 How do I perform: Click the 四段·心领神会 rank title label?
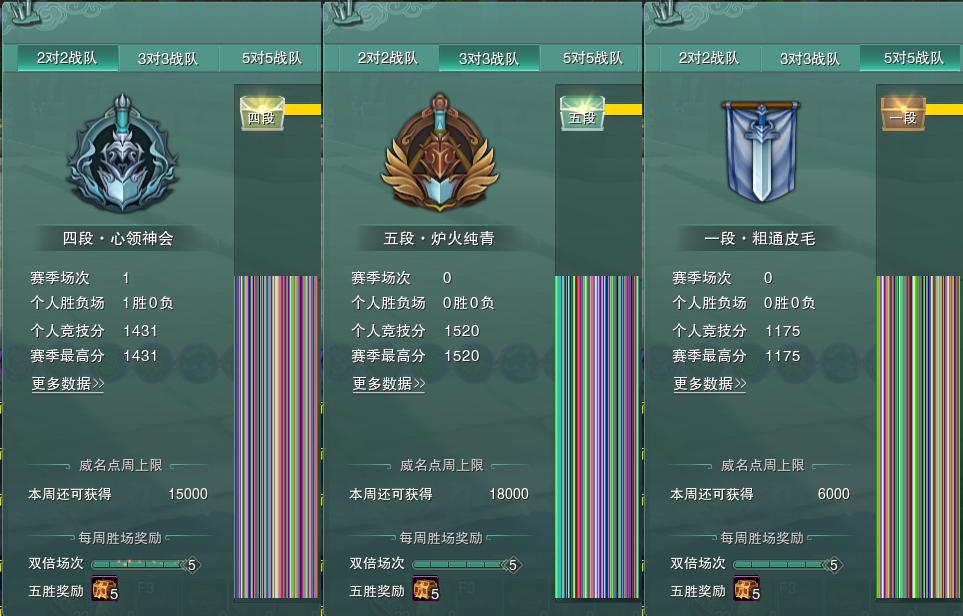click(118, 238)
